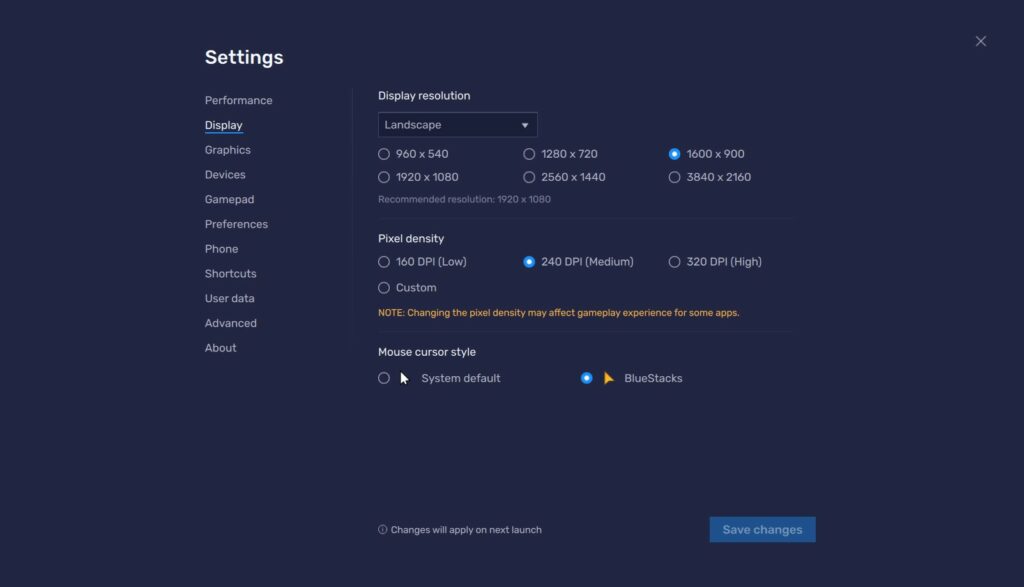Open the Shortcuts settings section
This screenshot has width=1024, height=587.
(230, 273)
